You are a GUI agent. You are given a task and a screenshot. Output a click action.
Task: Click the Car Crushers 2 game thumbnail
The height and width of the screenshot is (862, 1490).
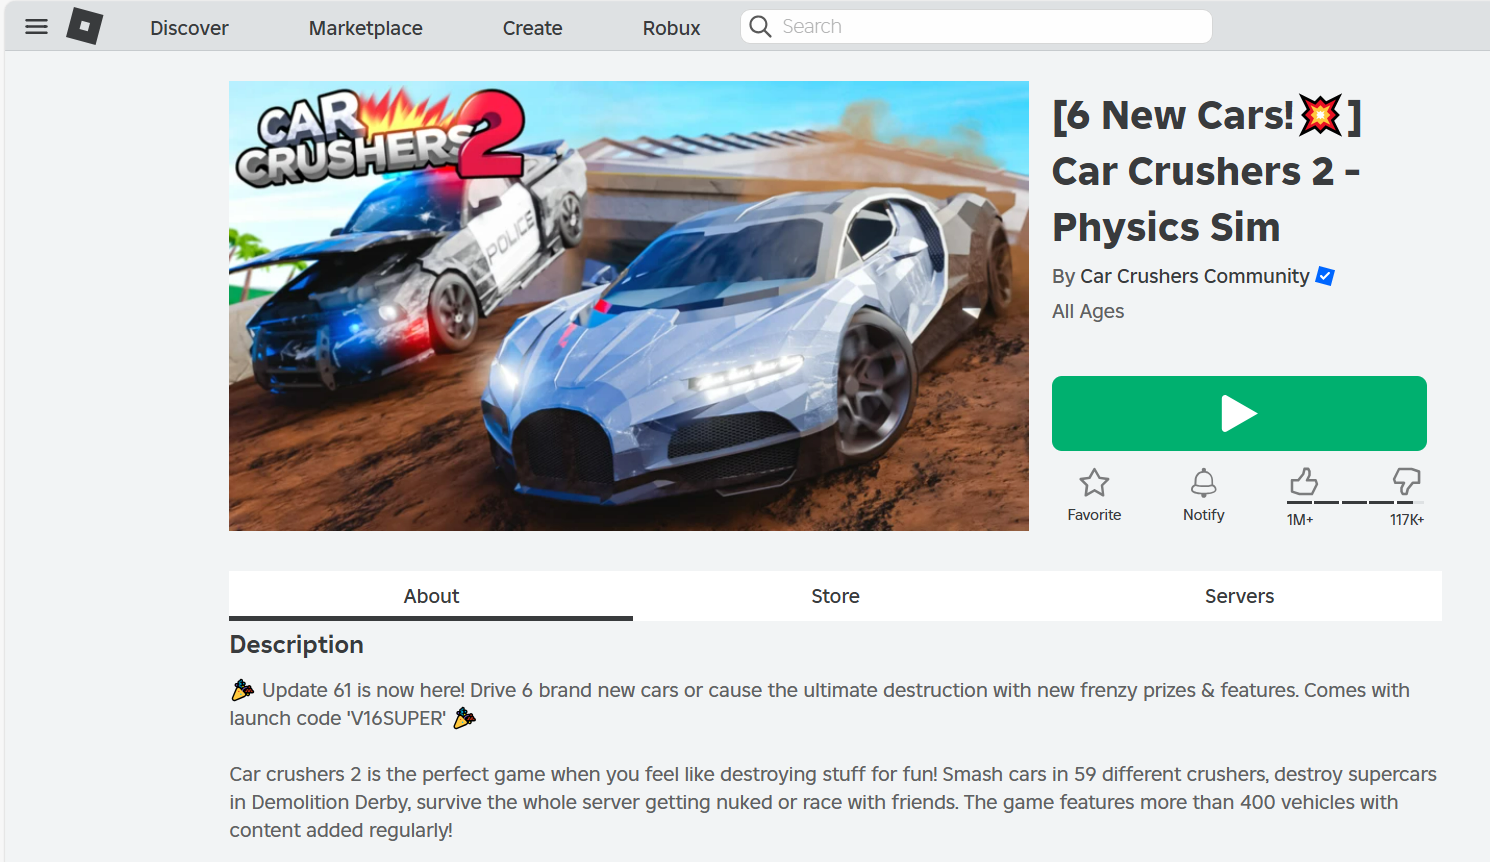coord(629,306)
